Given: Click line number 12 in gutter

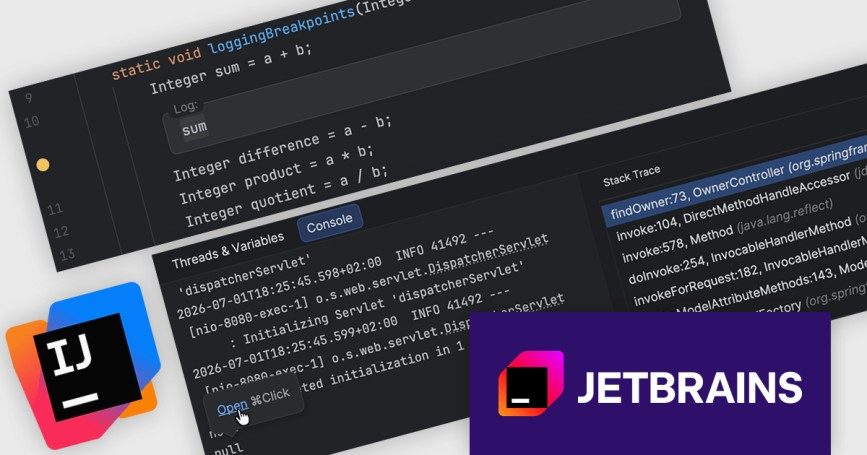Looking at the screenshot, I should pyautogui.click(x=61, y=232).
